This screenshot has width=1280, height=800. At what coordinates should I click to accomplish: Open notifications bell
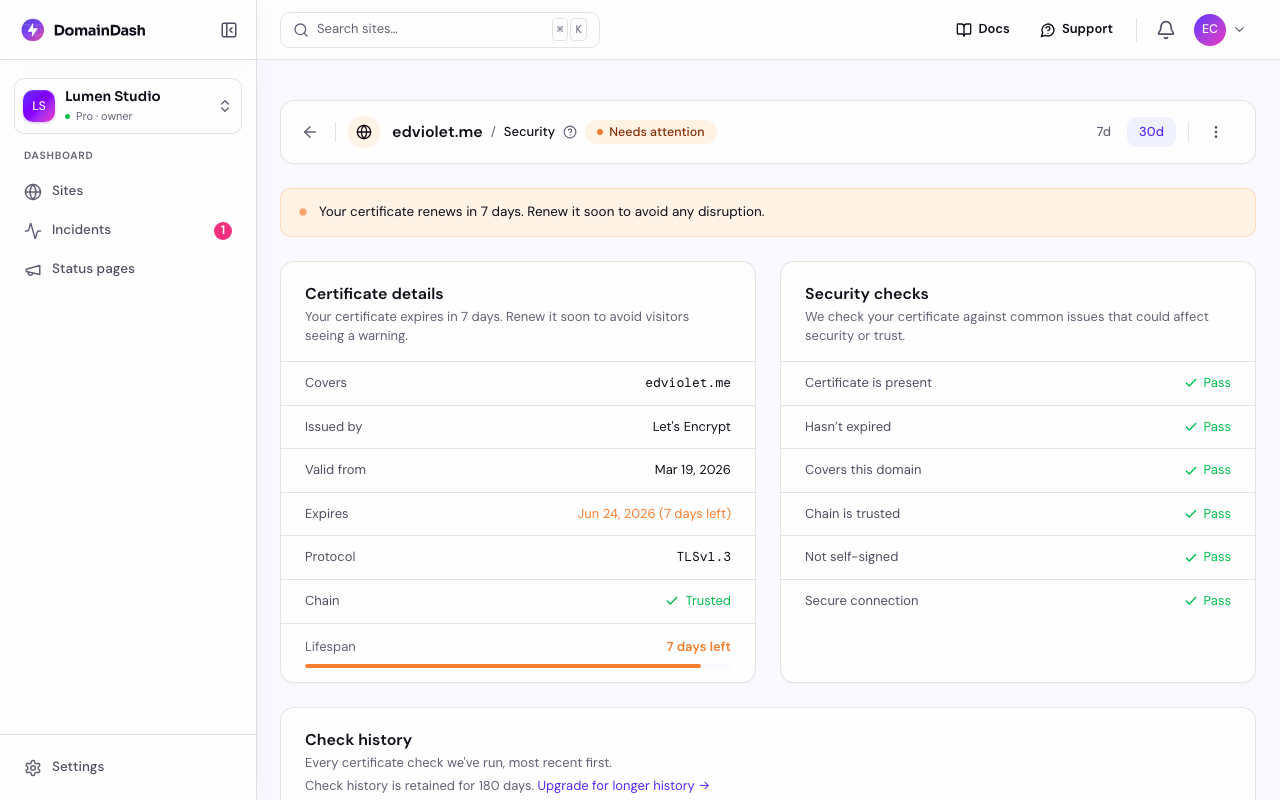coord(1166,30)
